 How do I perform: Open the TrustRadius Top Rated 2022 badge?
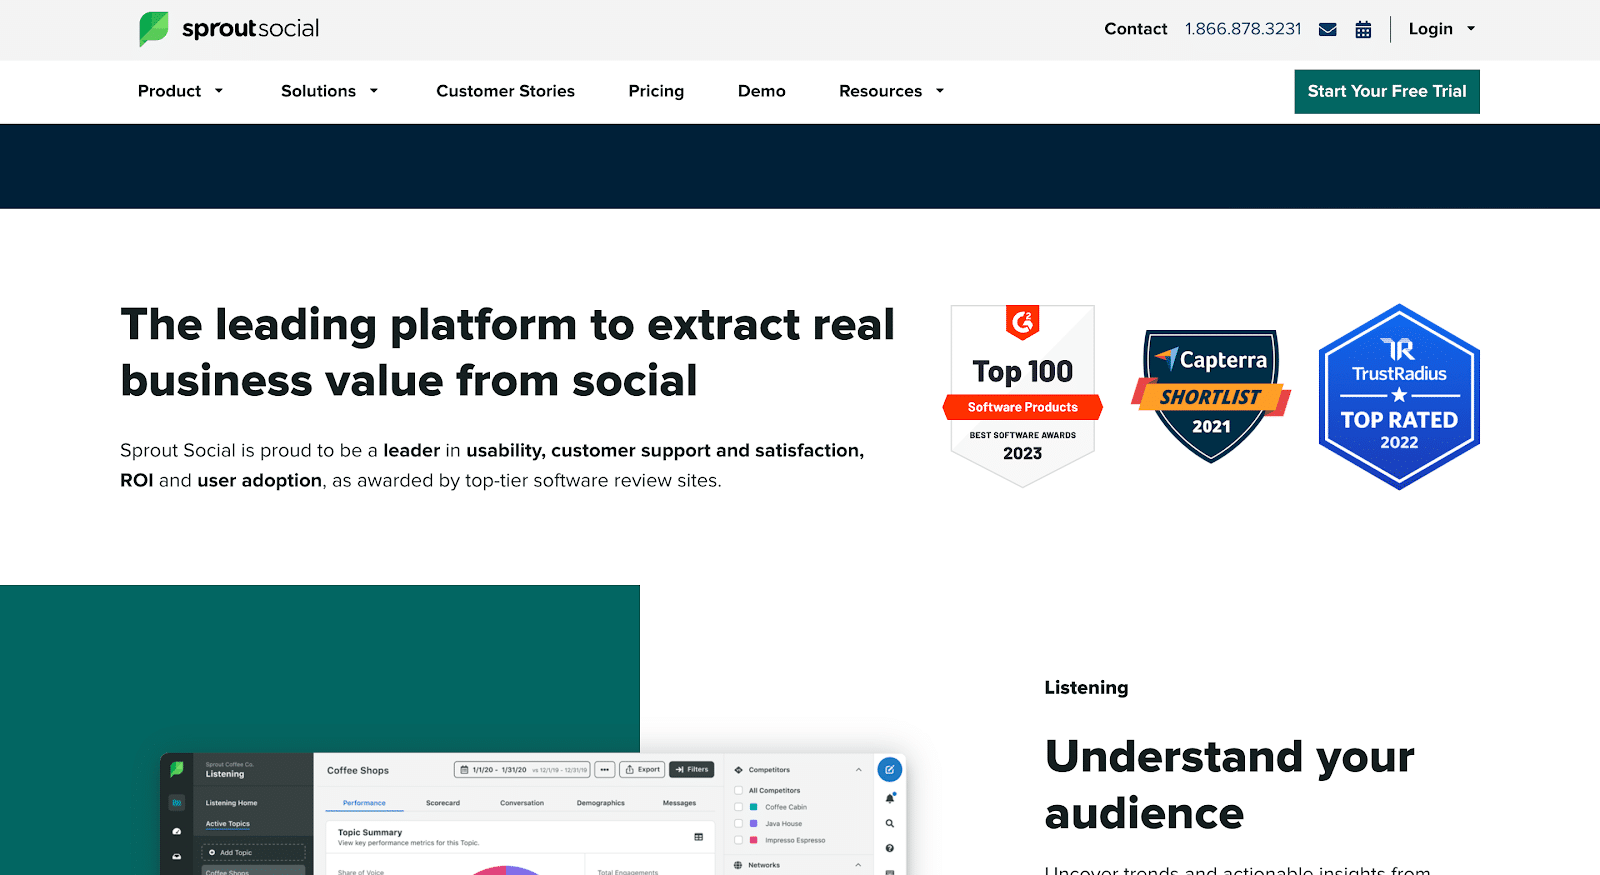coord(1399,397)
